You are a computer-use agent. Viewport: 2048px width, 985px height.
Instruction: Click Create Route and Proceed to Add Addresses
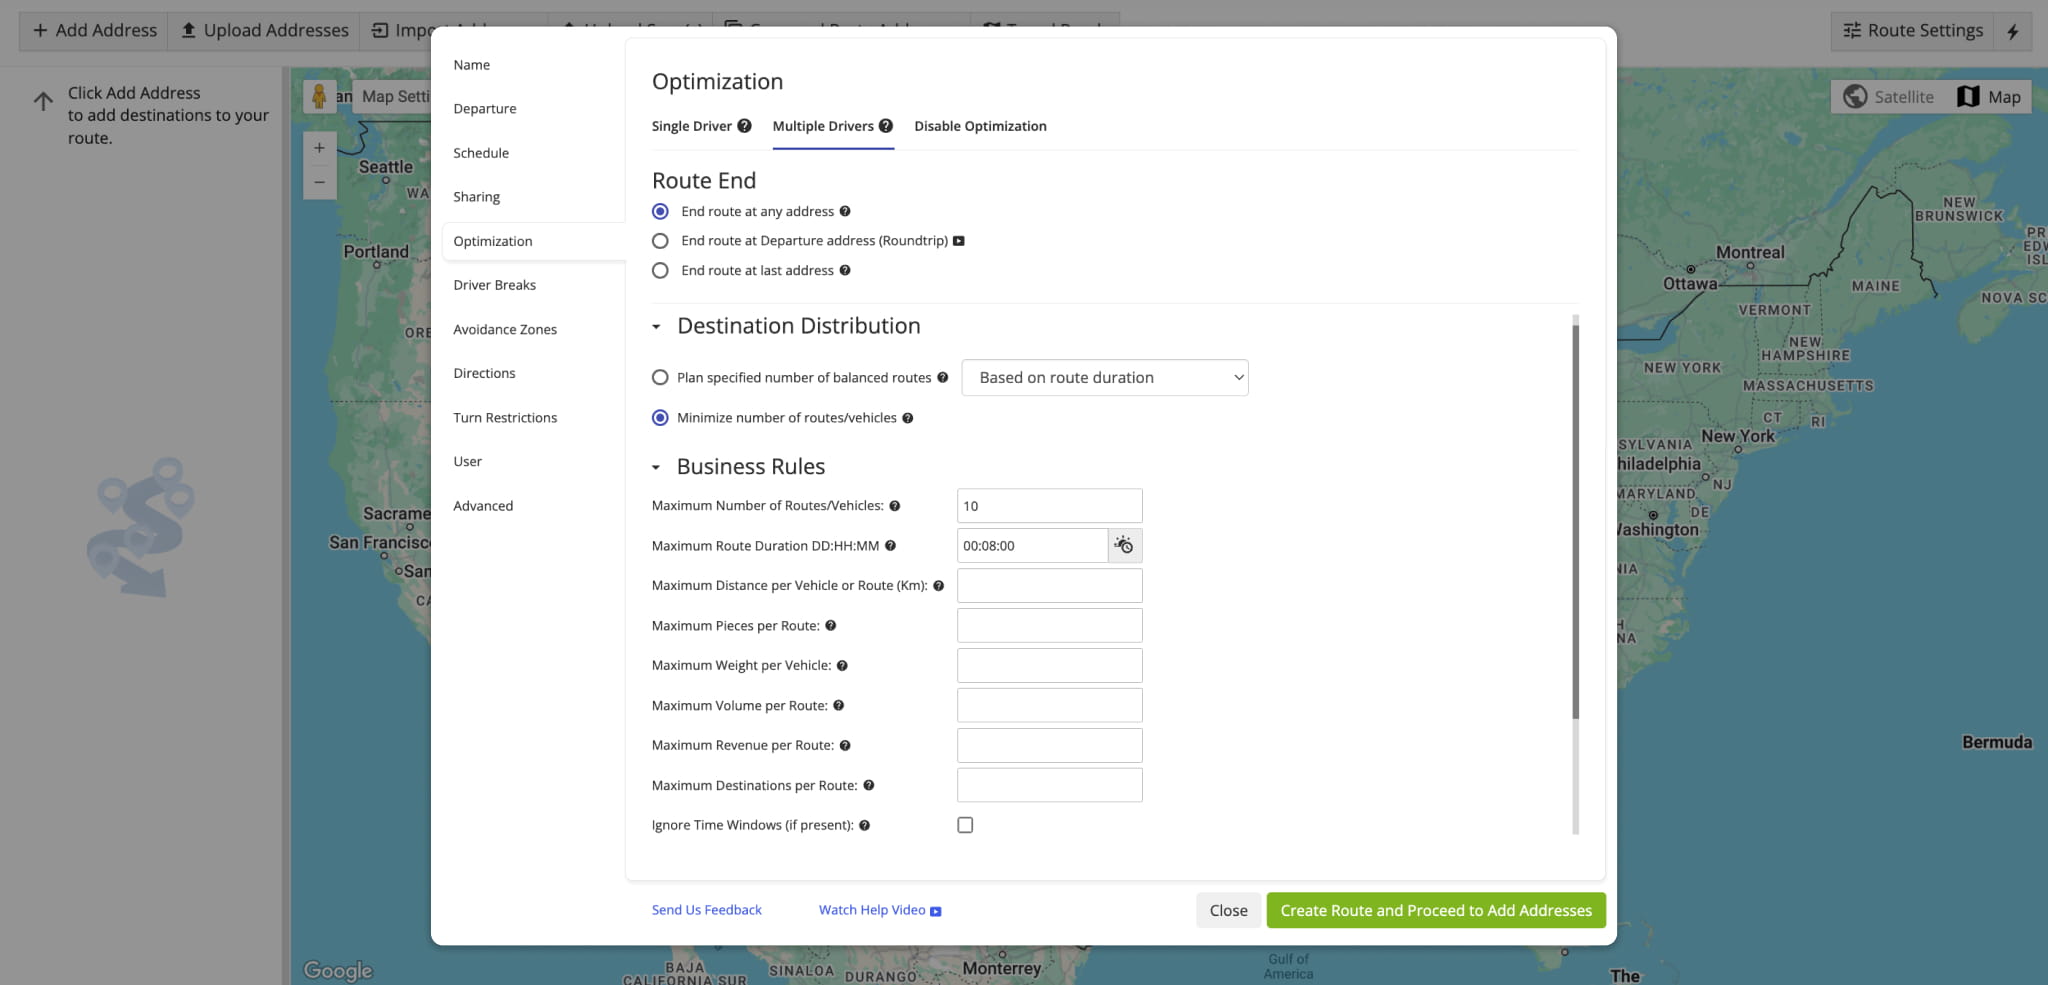[1435, 911]
